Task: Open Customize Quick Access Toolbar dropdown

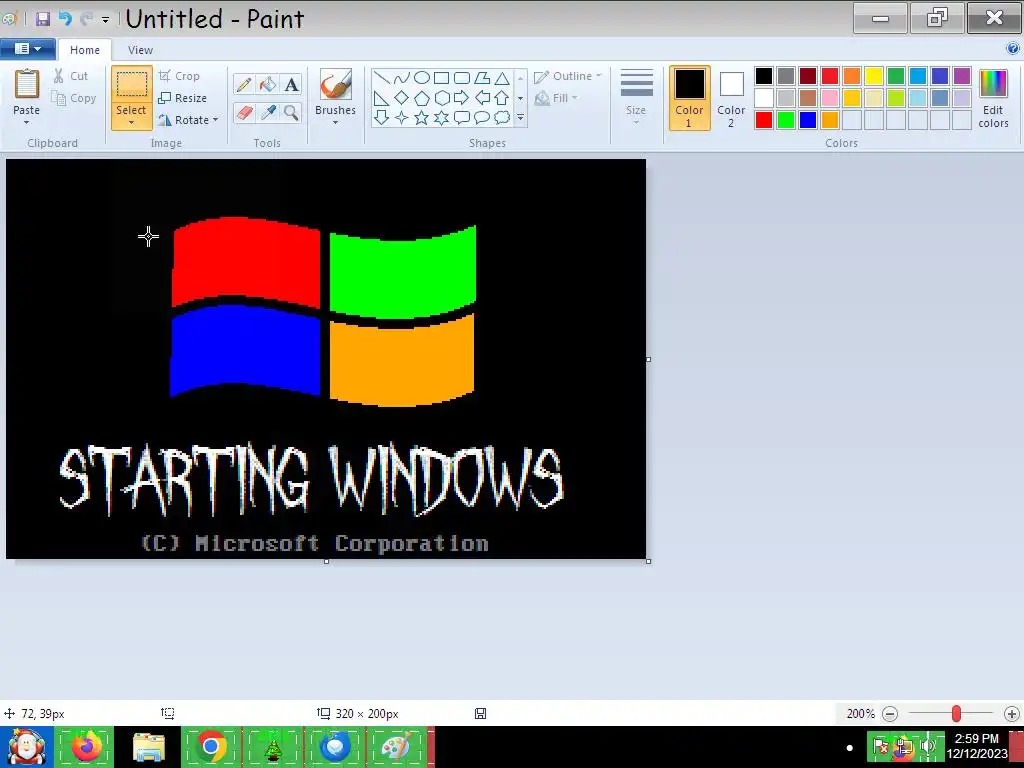Action: pos(105,20)
